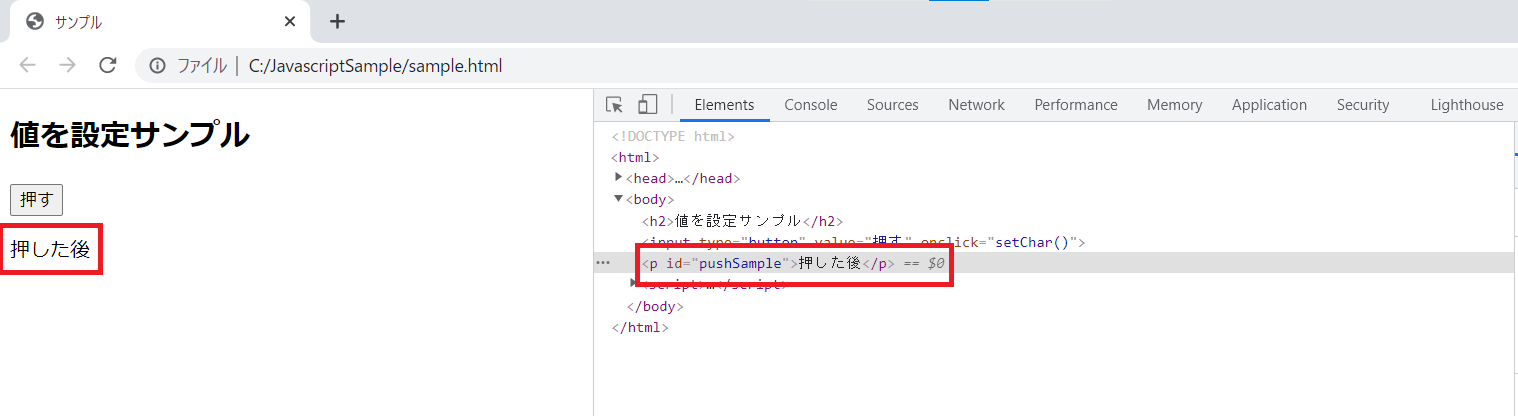This screenshot has height=416, width=1518.
Task: Open the site info icon in the address bar
Action: 157,67
